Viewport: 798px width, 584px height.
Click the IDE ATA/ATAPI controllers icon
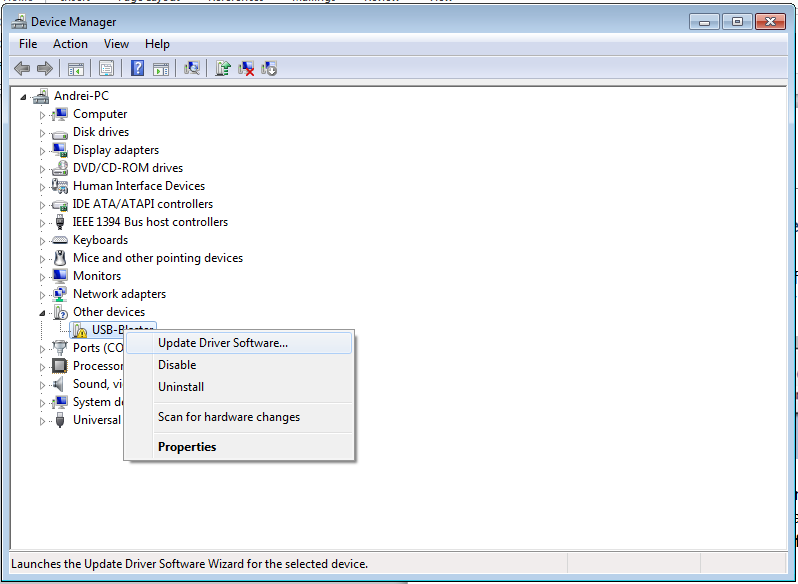point(60,205)
